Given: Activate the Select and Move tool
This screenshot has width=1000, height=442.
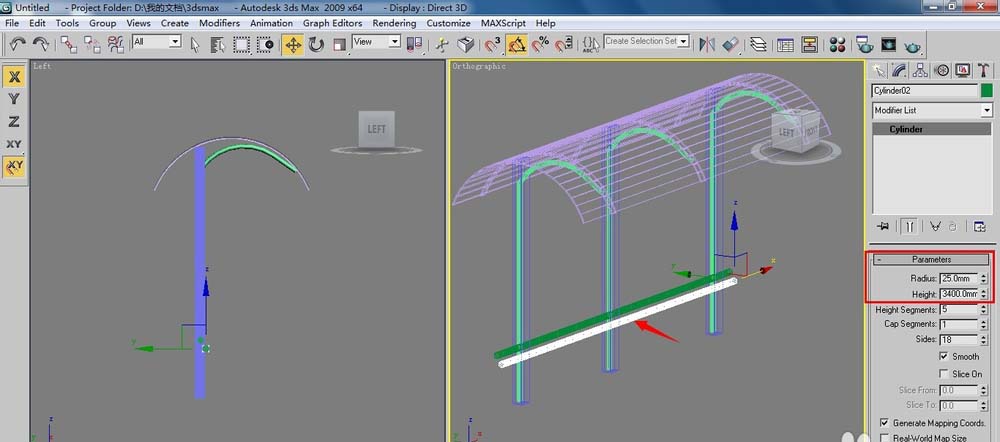Looking at the screenshot, I should pos(293,45).
